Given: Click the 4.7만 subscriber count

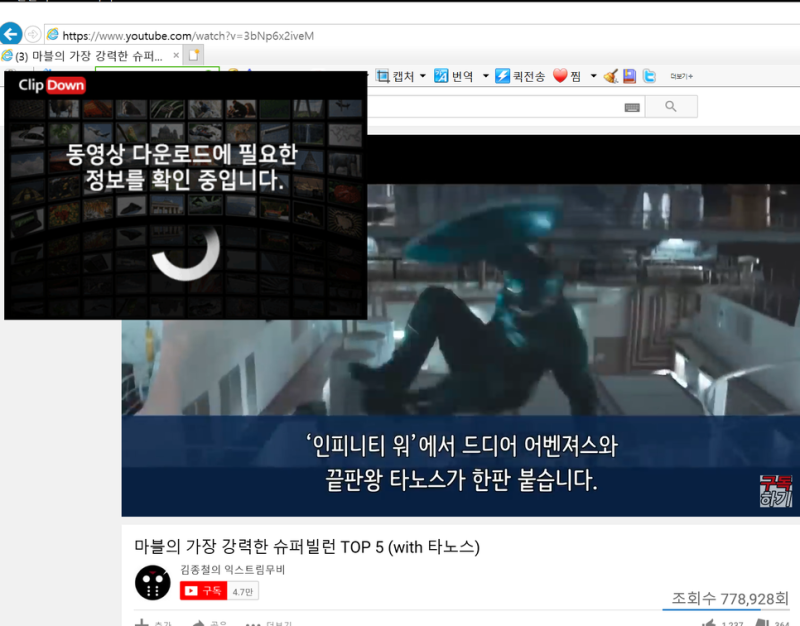Looking at the screenshot, I should (x=243, y=591).
